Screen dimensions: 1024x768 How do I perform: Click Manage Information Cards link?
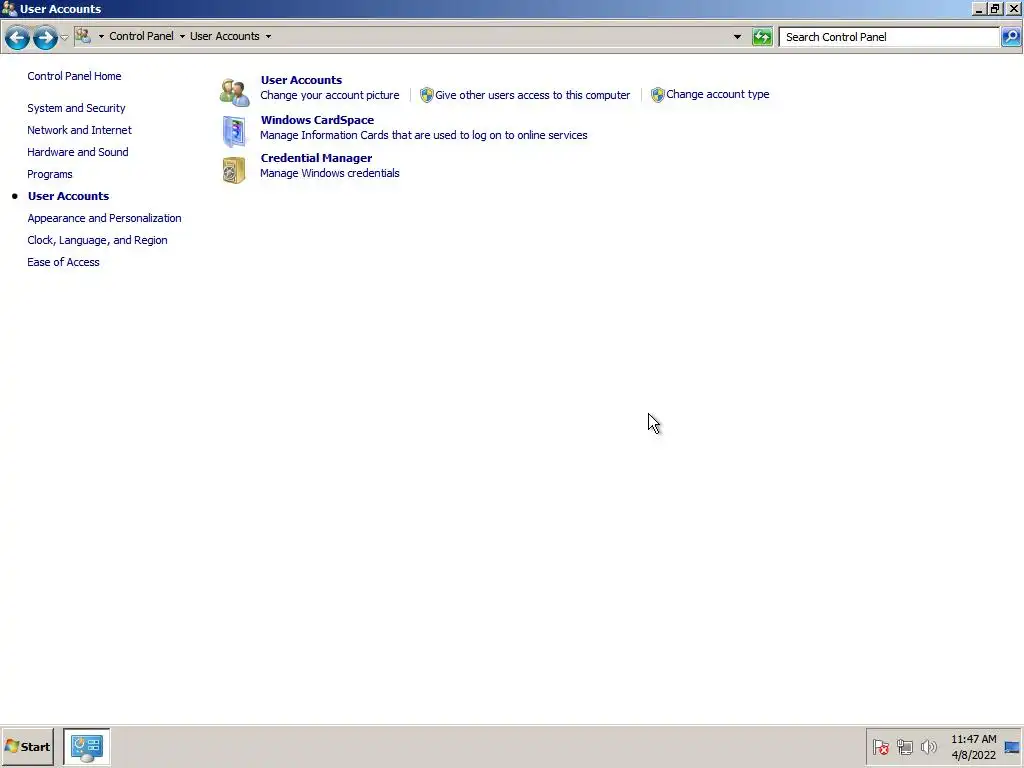[x=424, y=135]
